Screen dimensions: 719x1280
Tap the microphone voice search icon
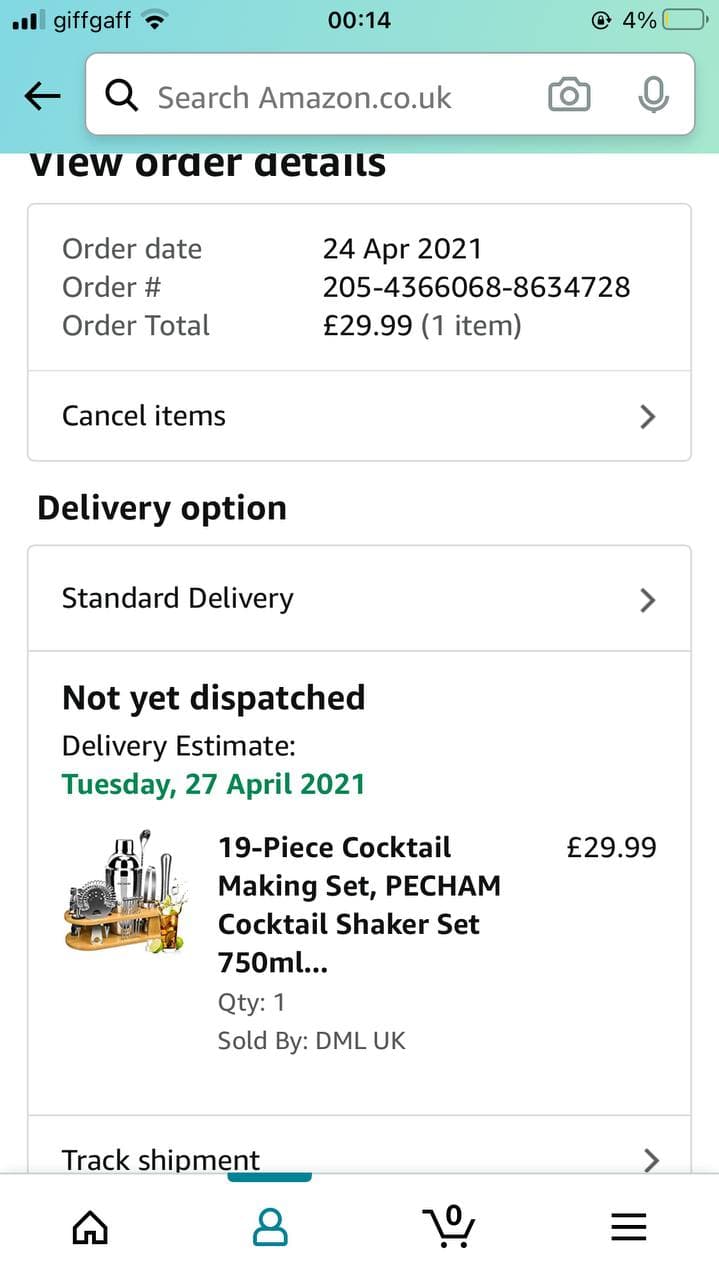(x=653, y=96)
